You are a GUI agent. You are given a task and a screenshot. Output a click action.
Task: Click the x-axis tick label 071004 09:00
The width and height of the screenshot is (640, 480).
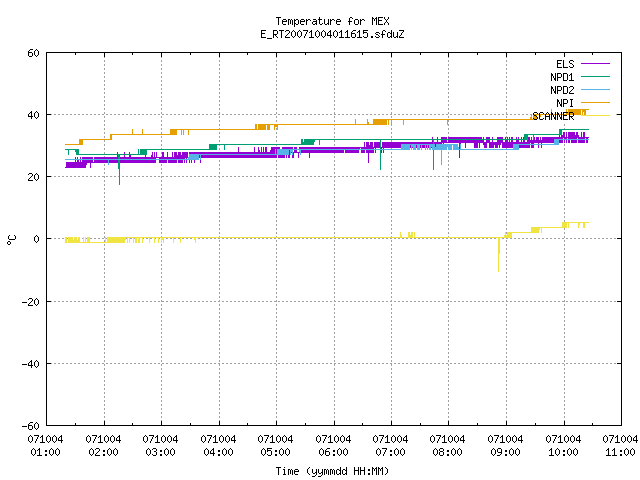(x=506, y=446)
